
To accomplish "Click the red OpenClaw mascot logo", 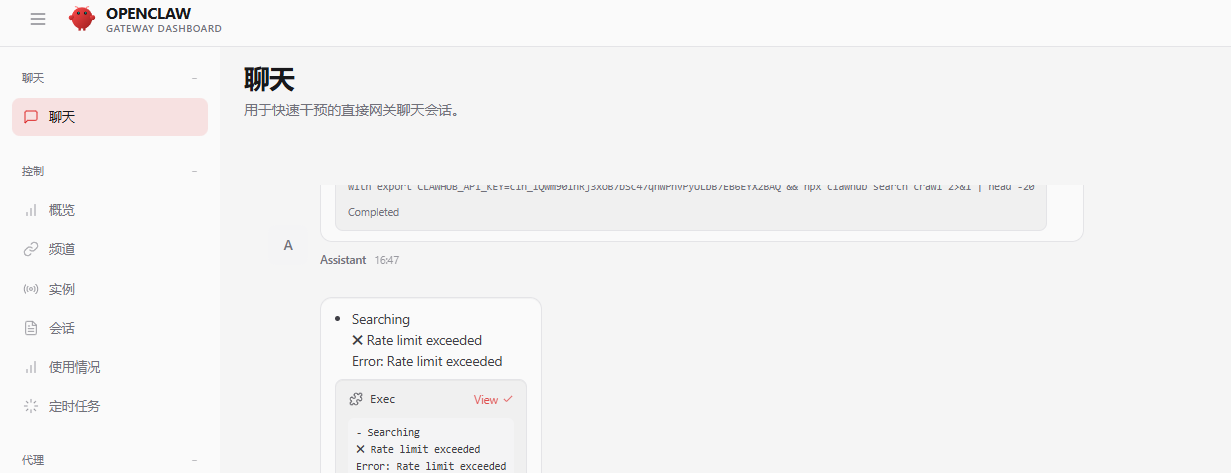I will coord(82,19).
